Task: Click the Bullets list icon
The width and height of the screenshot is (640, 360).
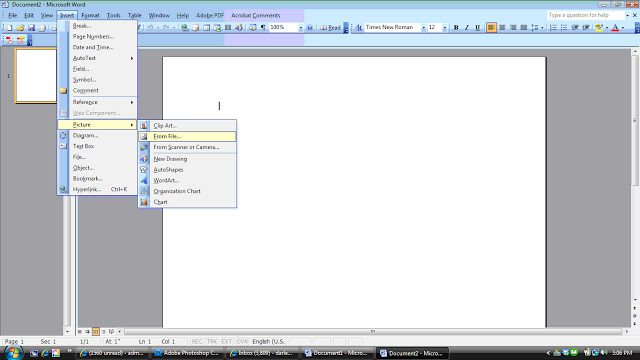Action: tap(564, 27)
